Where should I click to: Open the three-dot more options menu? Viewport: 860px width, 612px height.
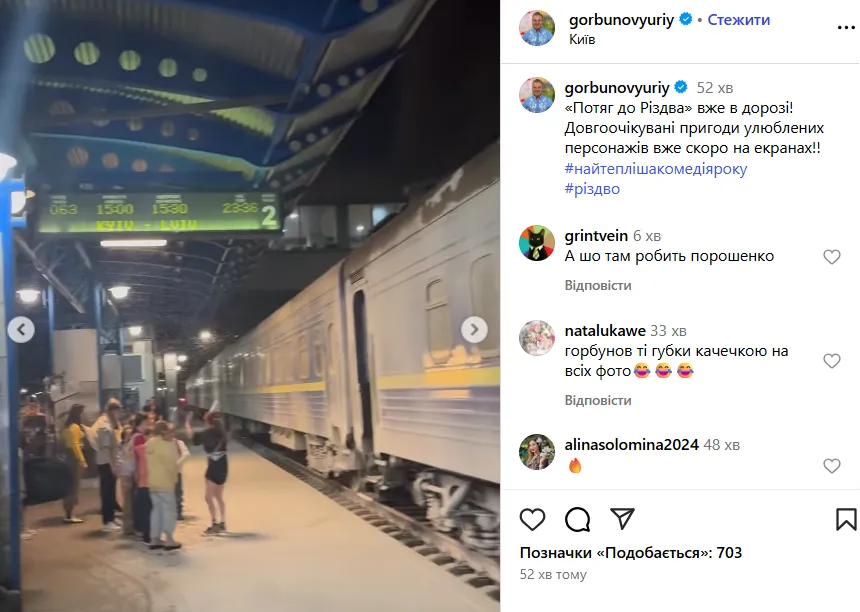(x=846, y=28)
